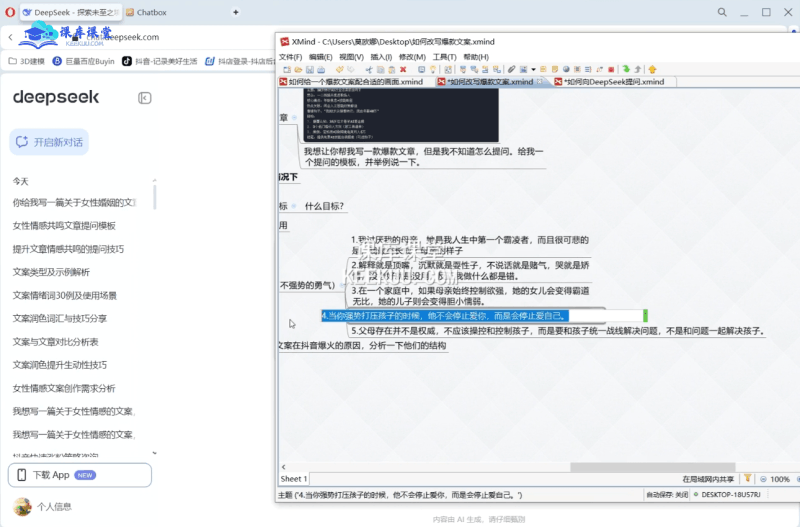Click the Redo icon in XMind toolbar
The height and width of the screenshot is (527, 800).
(x=351, y=69)
